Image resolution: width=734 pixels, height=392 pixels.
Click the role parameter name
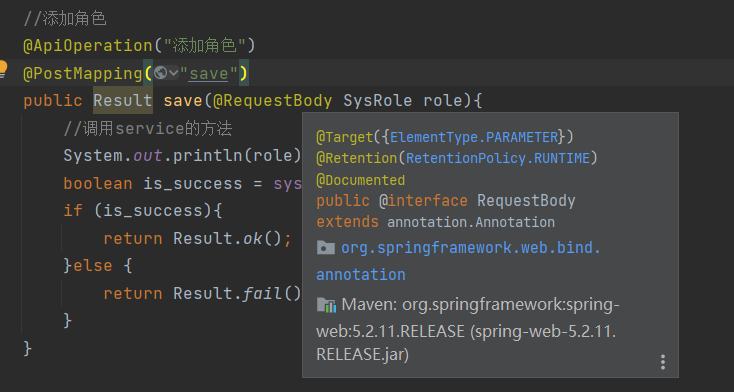click(443, 100)
